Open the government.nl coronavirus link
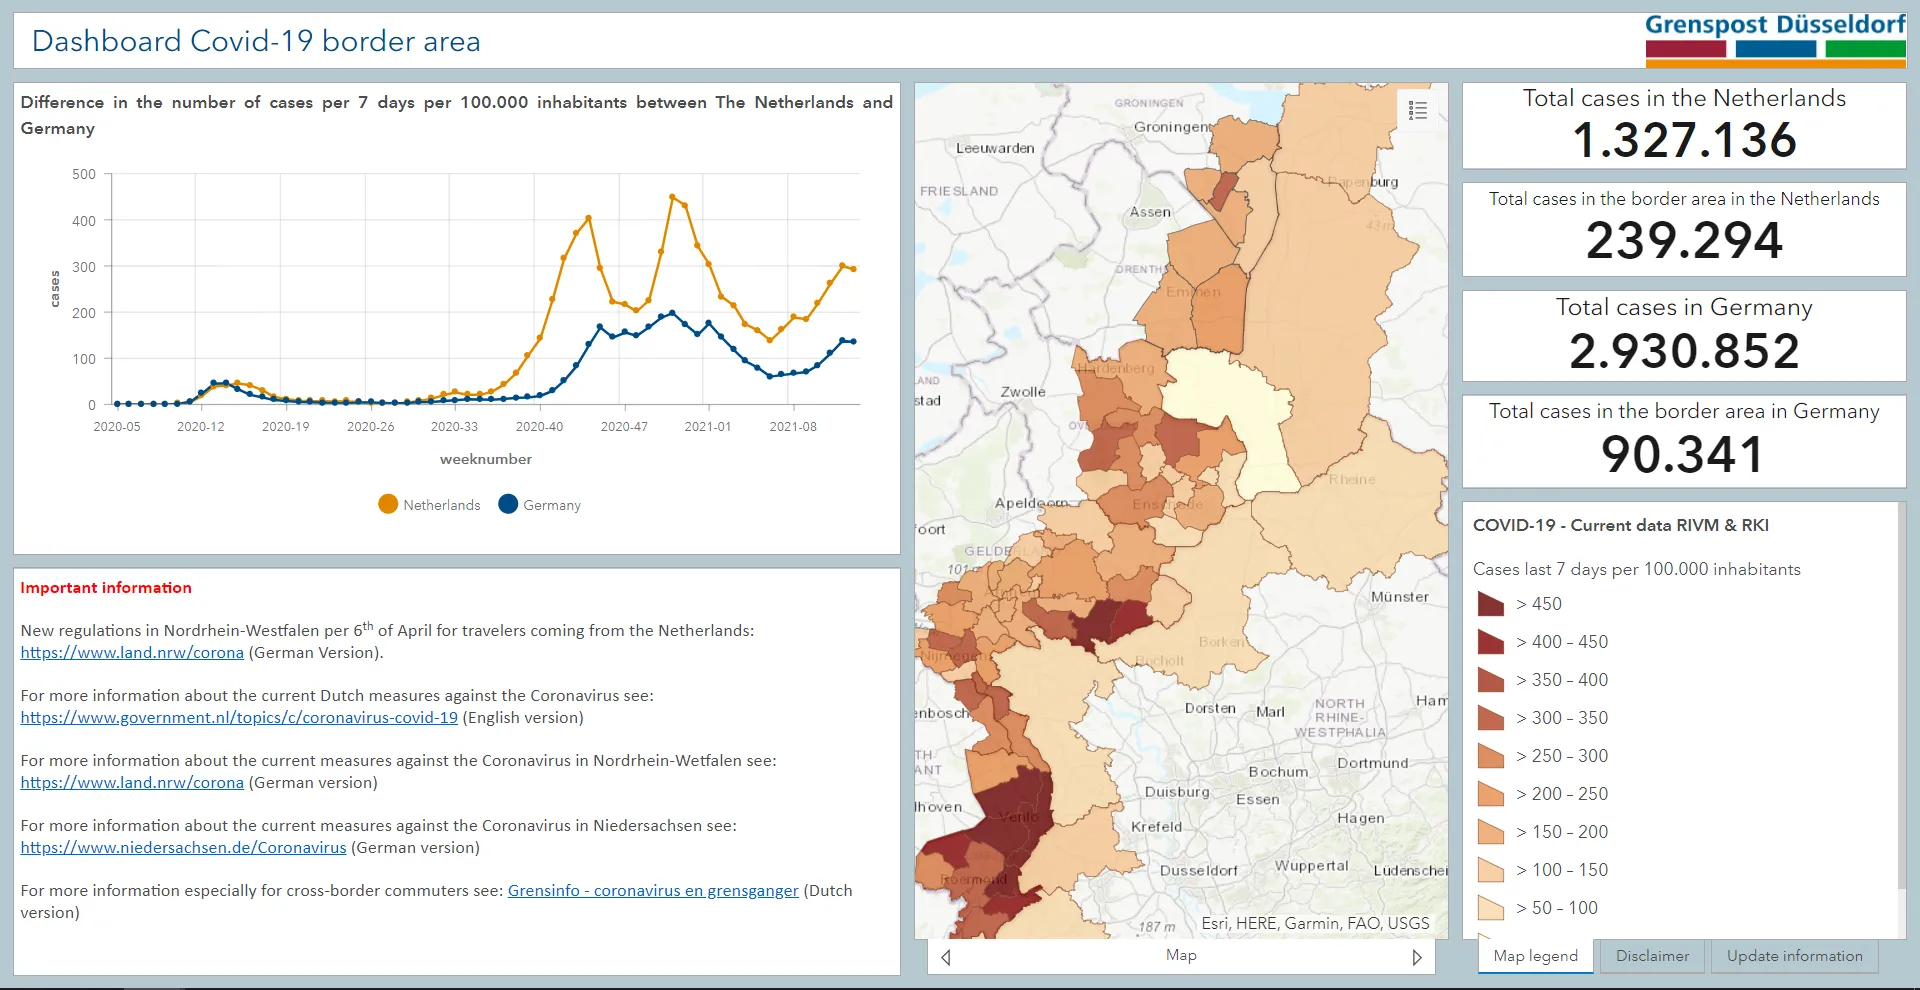1920x990 pixels. [x=239, y=718]
